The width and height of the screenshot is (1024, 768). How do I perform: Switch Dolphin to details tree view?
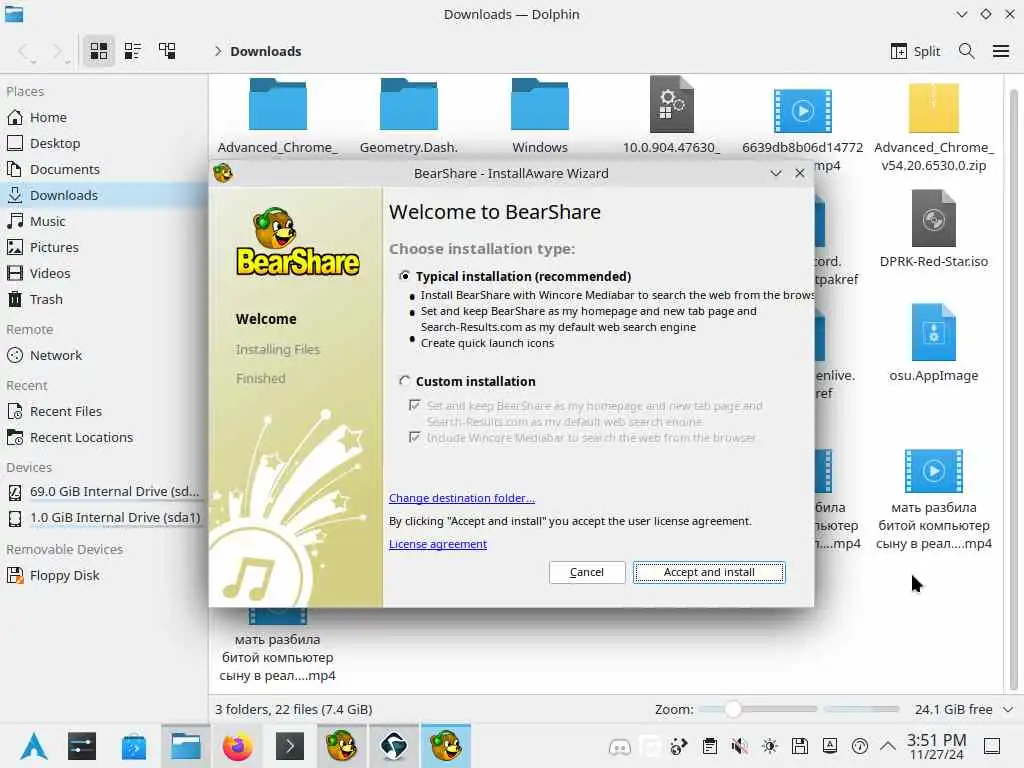[167, 51]
